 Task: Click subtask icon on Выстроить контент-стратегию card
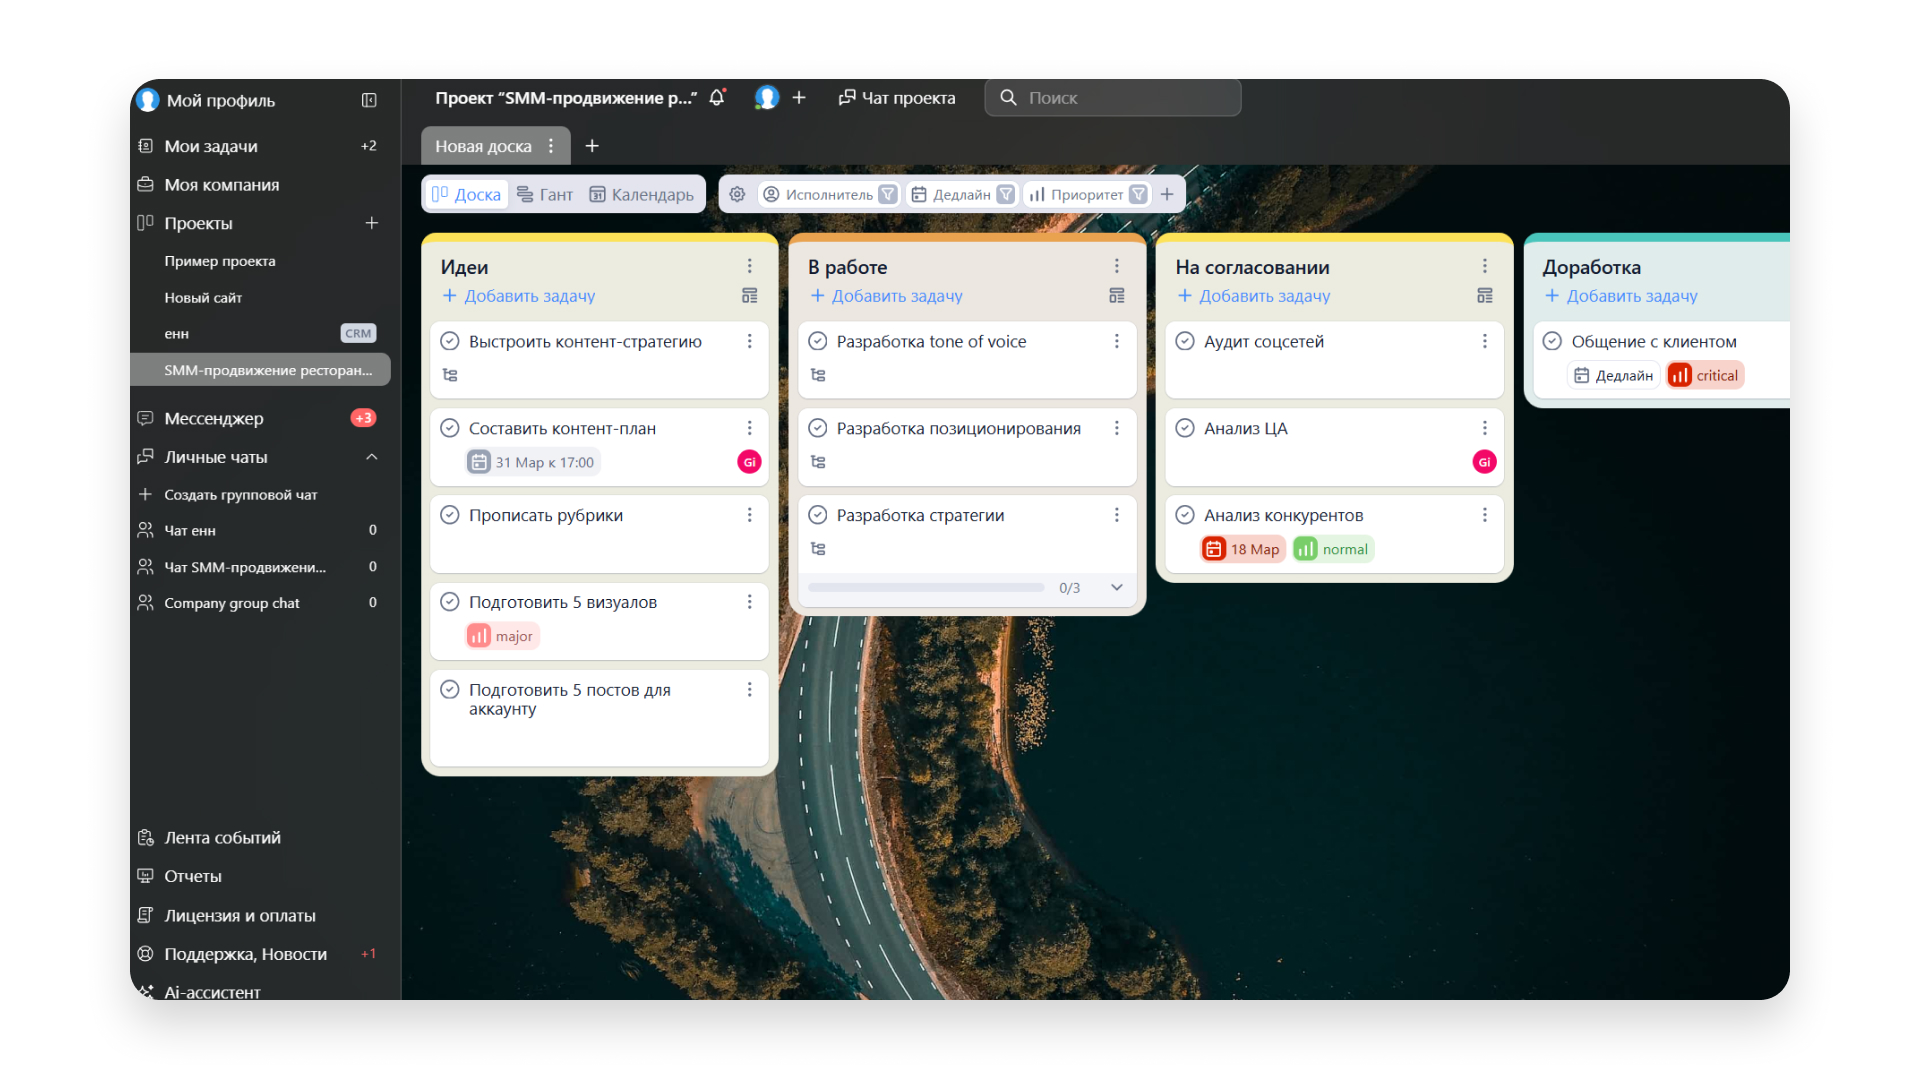450,375
